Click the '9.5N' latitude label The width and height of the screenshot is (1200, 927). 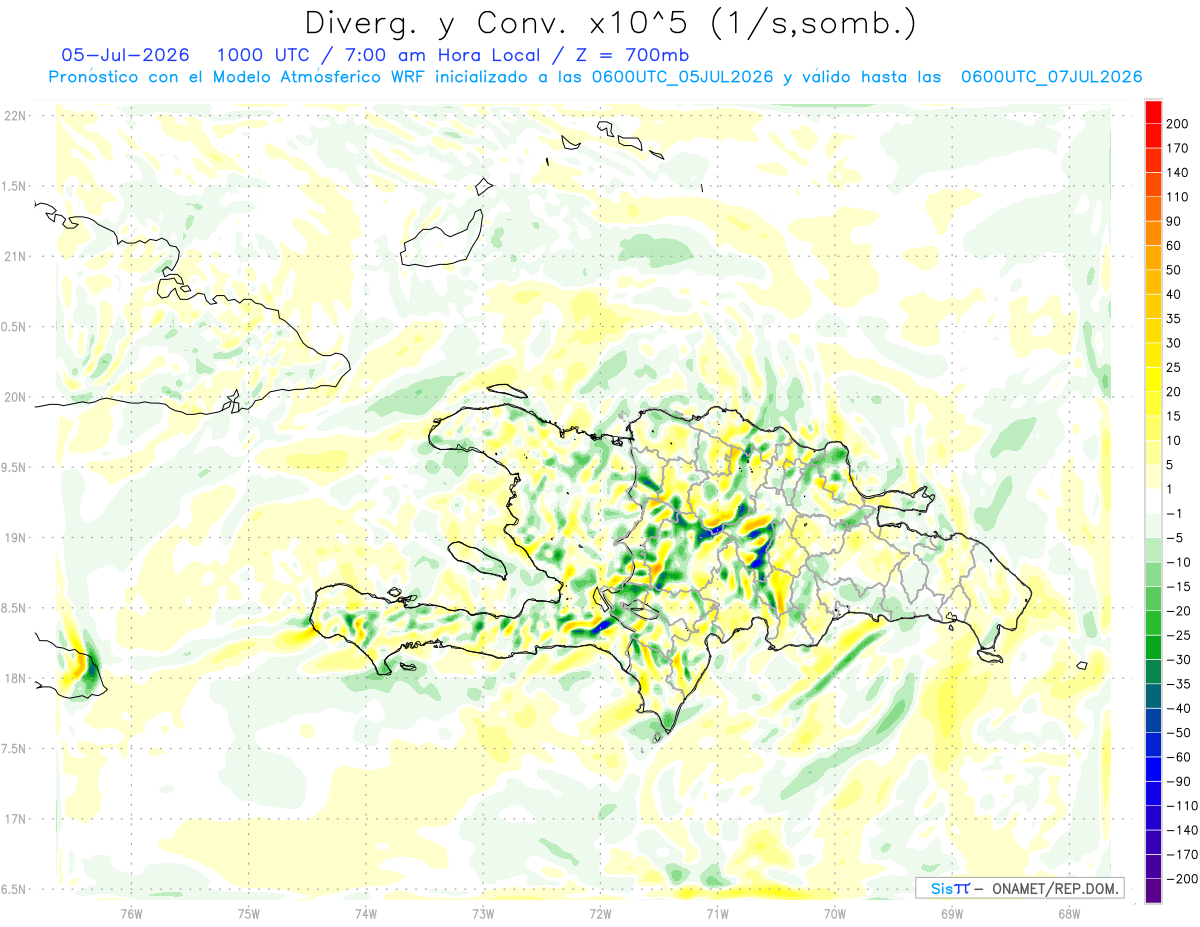(14, 467)
